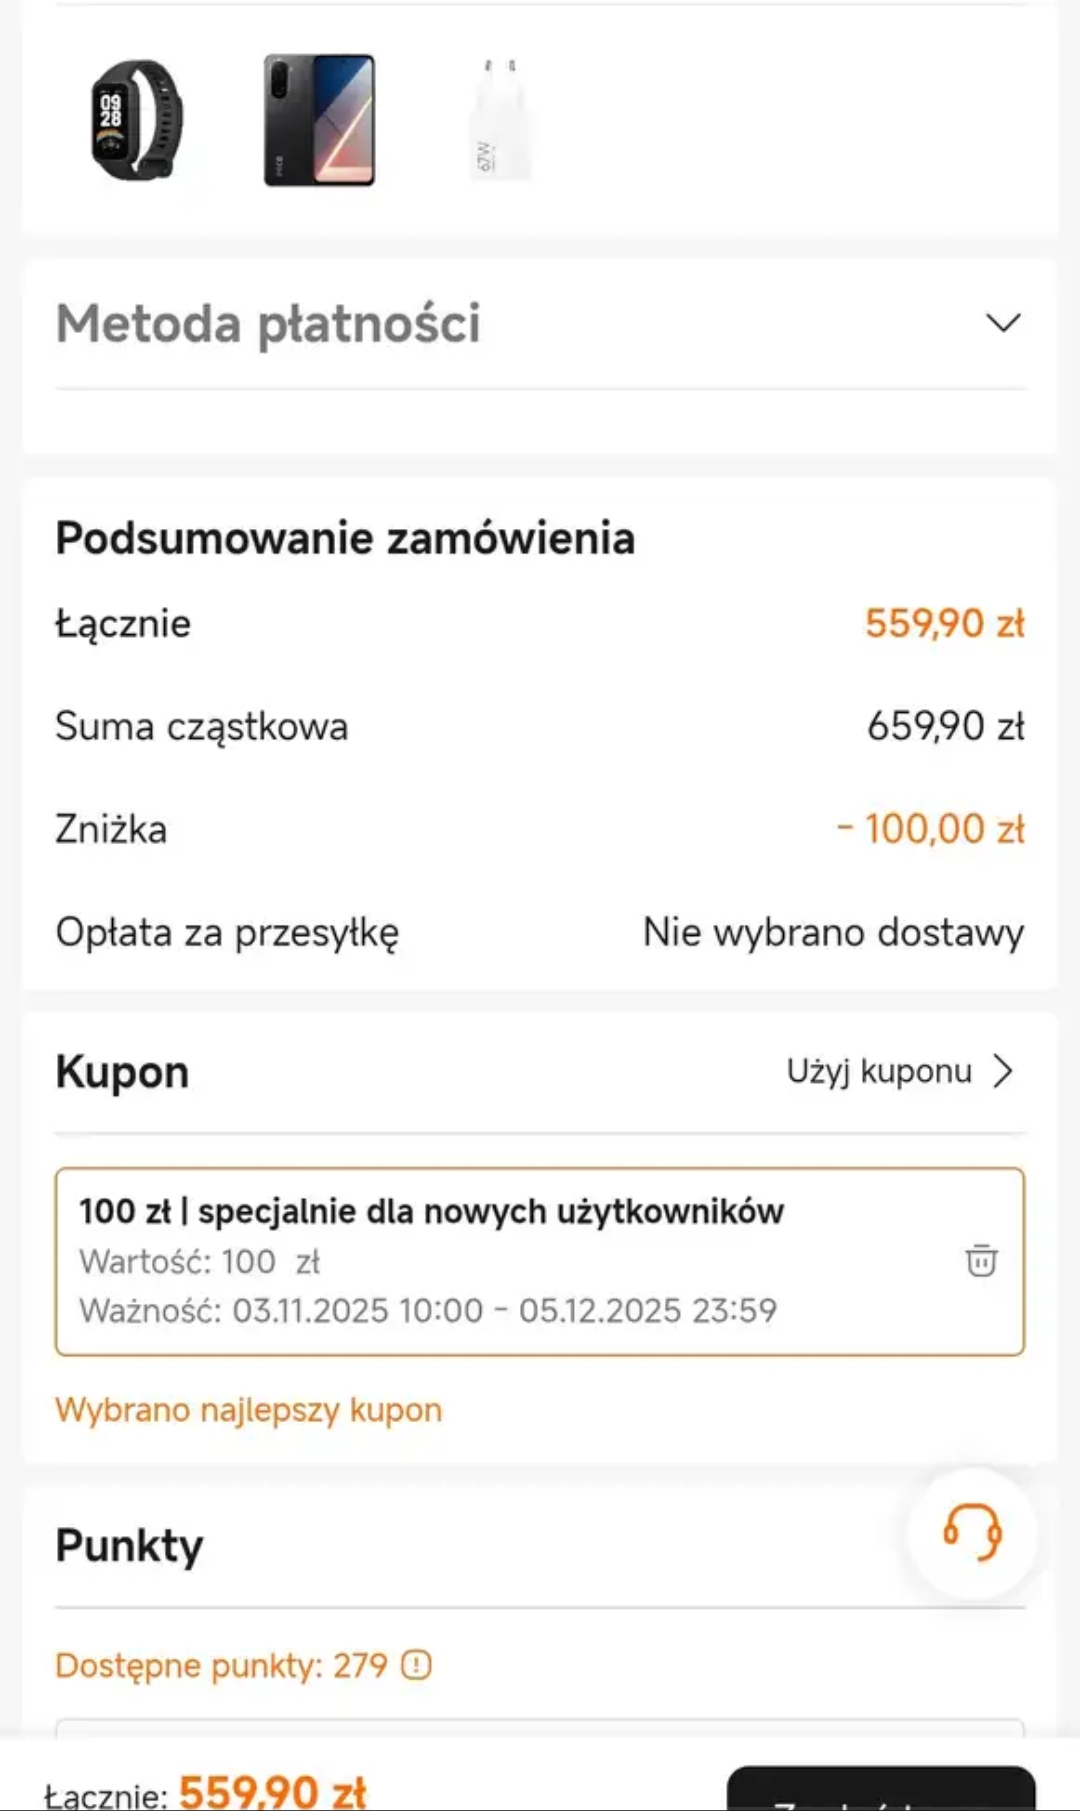Click the Punkty section header
The width and height of the screenshot is (1080, 1811).
pos(130,1545)
